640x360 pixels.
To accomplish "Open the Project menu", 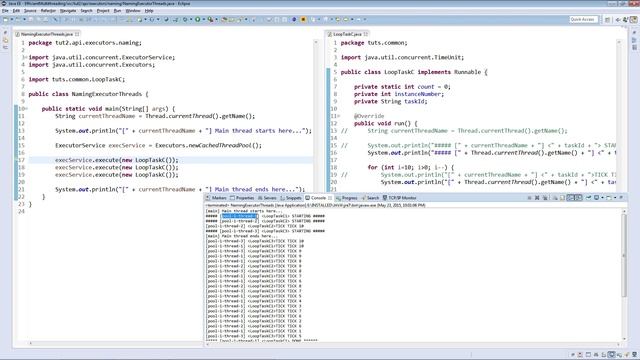I will coord(103,11).
